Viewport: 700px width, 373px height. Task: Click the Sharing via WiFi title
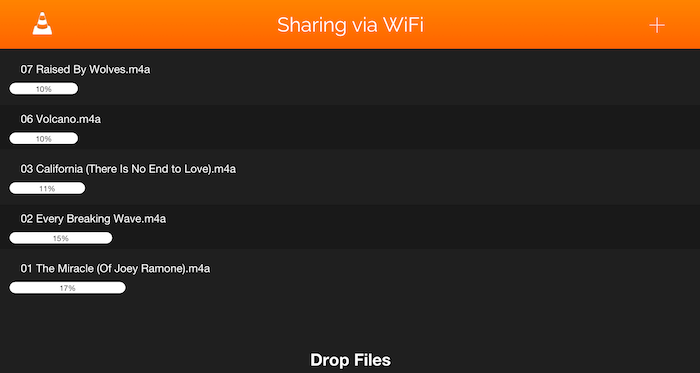[350, 25]
